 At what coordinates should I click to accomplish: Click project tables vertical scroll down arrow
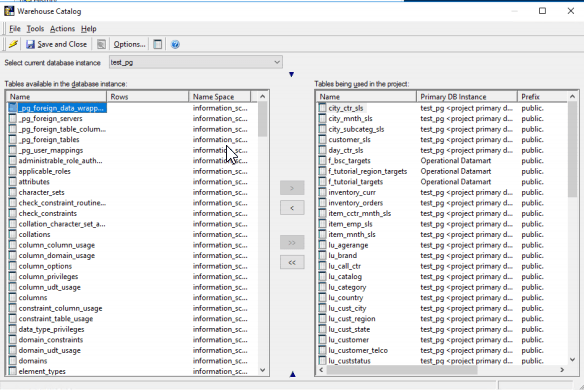coord(572,360)
